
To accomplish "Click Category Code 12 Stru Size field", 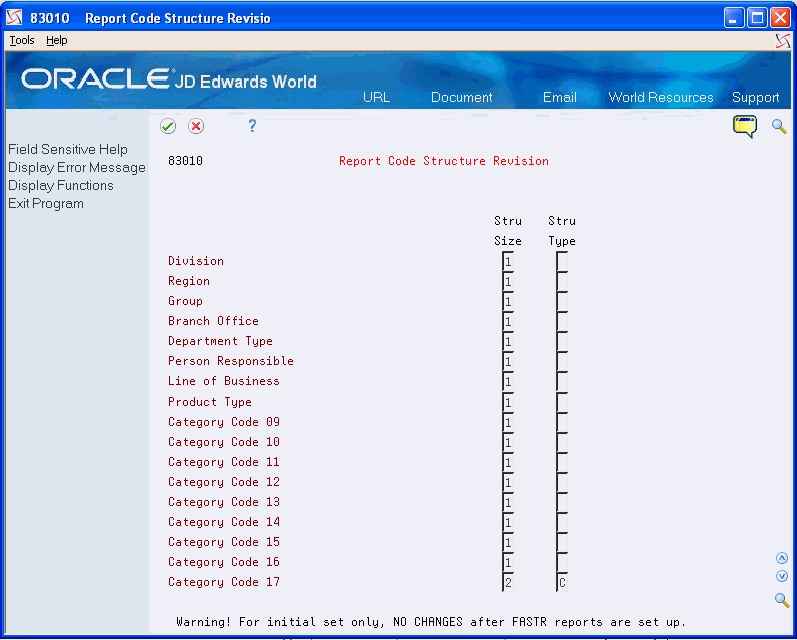I will [x=508, y=482].
